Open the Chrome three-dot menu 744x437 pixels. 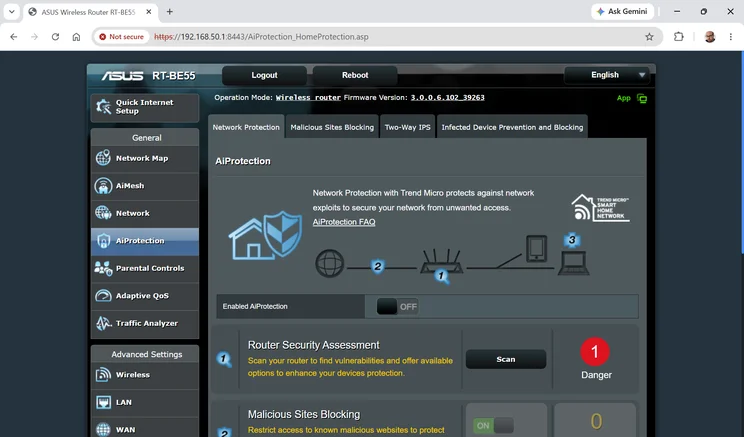click(731, 37)
